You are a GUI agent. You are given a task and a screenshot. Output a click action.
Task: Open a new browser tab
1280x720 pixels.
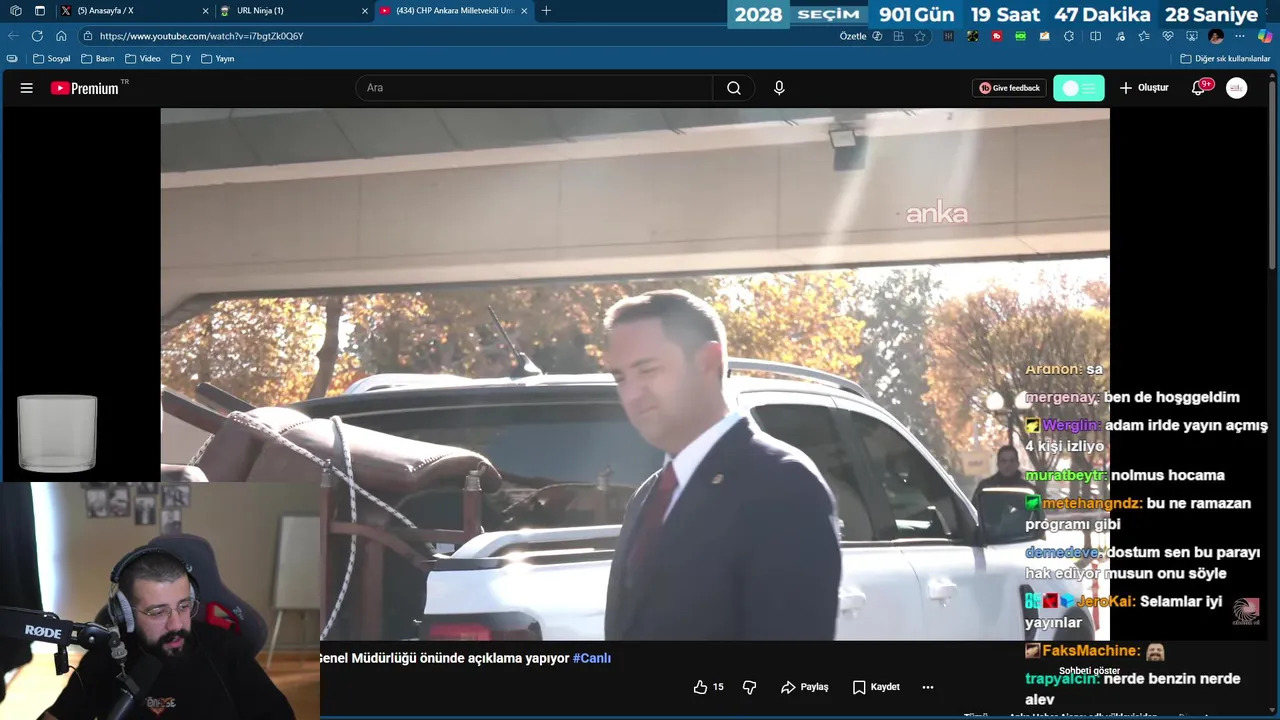546,11
